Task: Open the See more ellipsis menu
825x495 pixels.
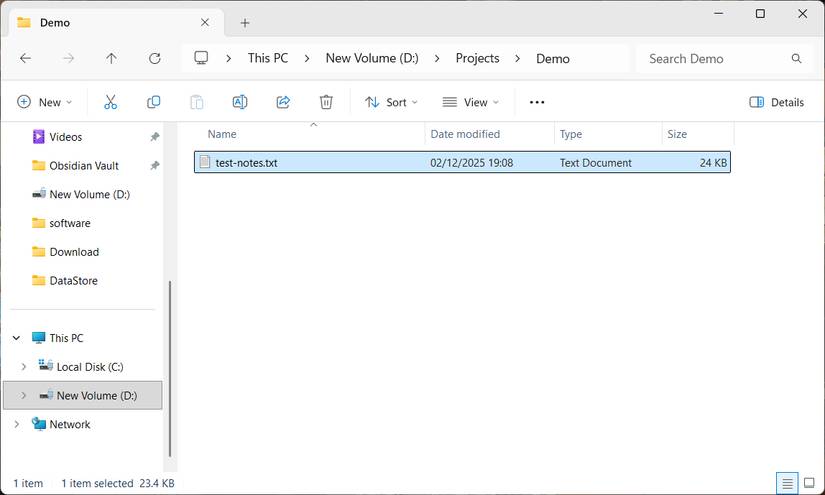Action: coord(537,102)
